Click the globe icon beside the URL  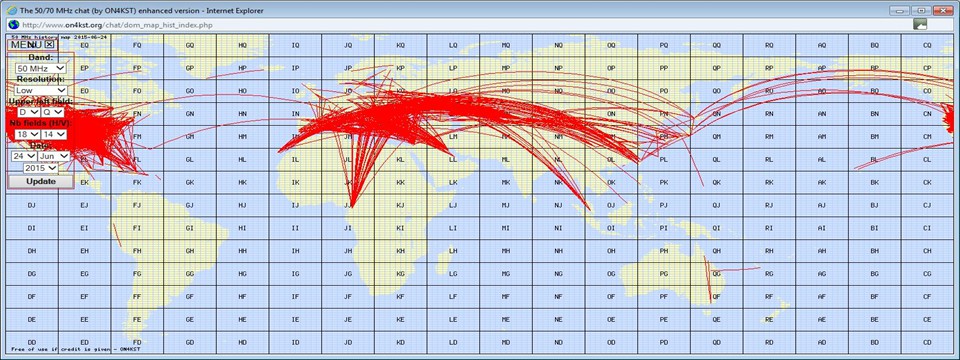(13, 24)
